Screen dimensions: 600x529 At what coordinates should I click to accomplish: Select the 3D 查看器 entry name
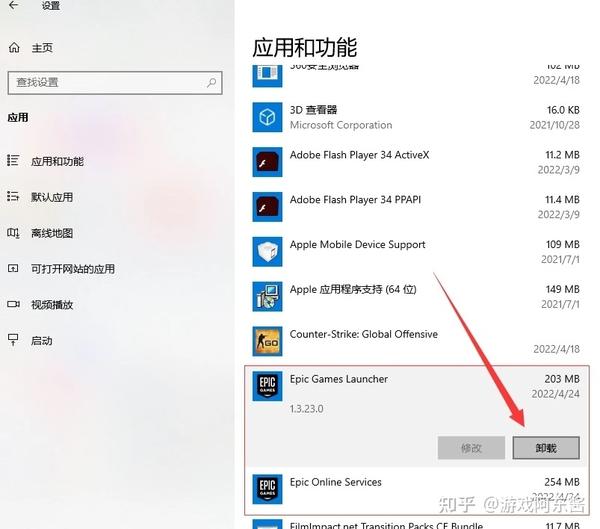pyautogui.click(x=313, y=110)
